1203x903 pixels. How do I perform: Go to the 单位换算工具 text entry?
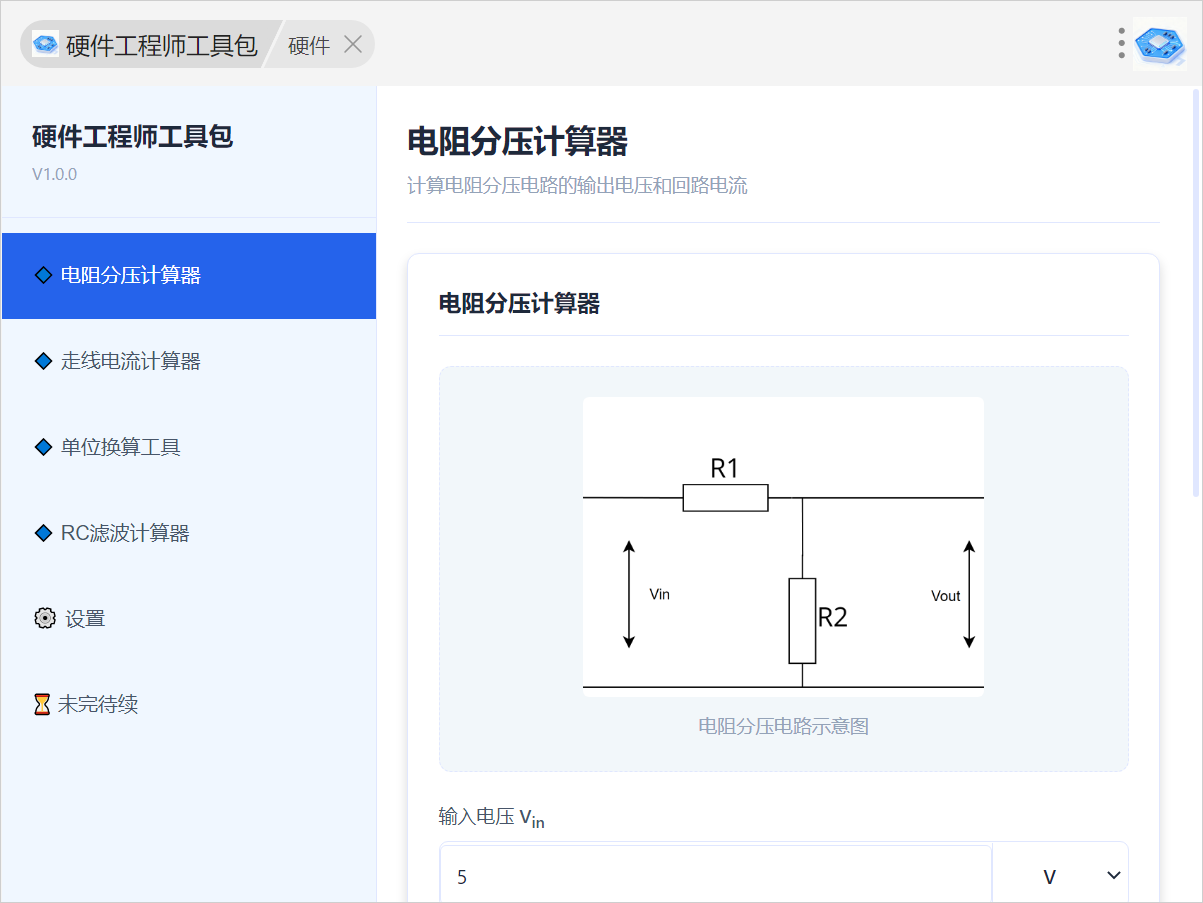pyautogui.click(x=121, y=447)
